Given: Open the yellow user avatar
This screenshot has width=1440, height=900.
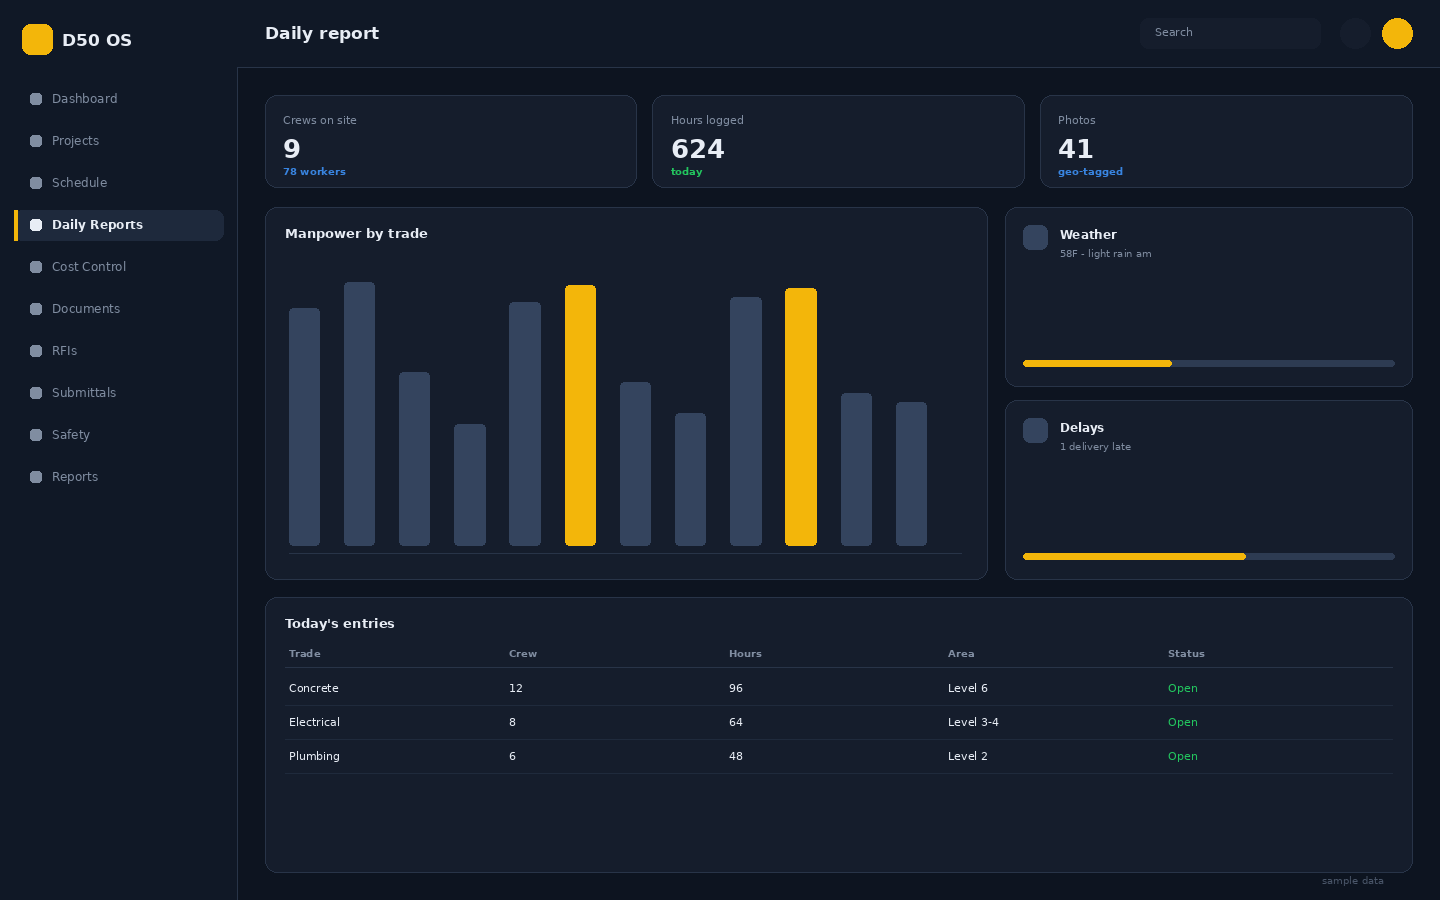Looking at the screenshot, I should (x=1397, y=33).
